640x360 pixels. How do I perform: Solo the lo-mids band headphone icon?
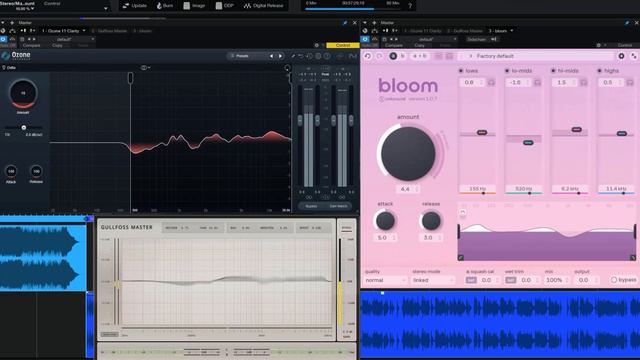click(x=538, y=82)
